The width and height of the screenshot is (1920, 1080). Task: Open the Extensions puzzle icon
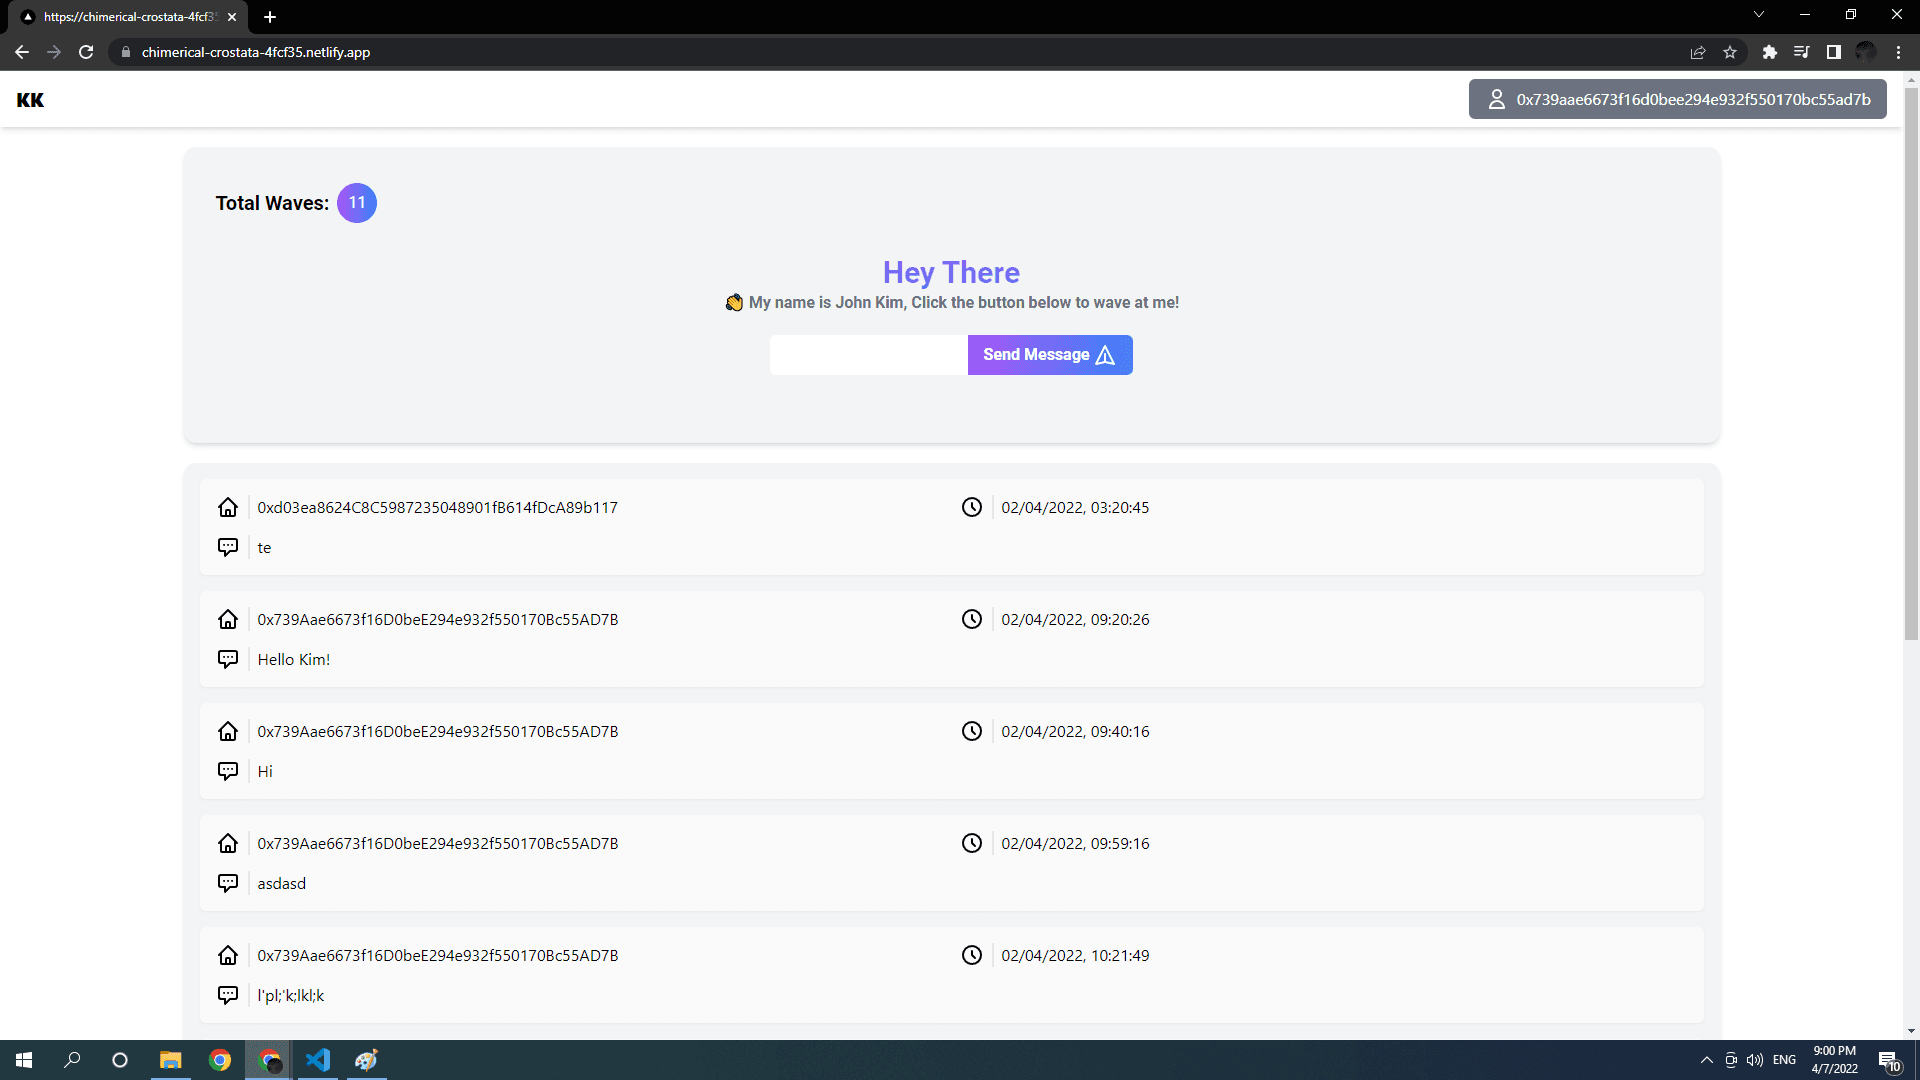pos(1769,52)
